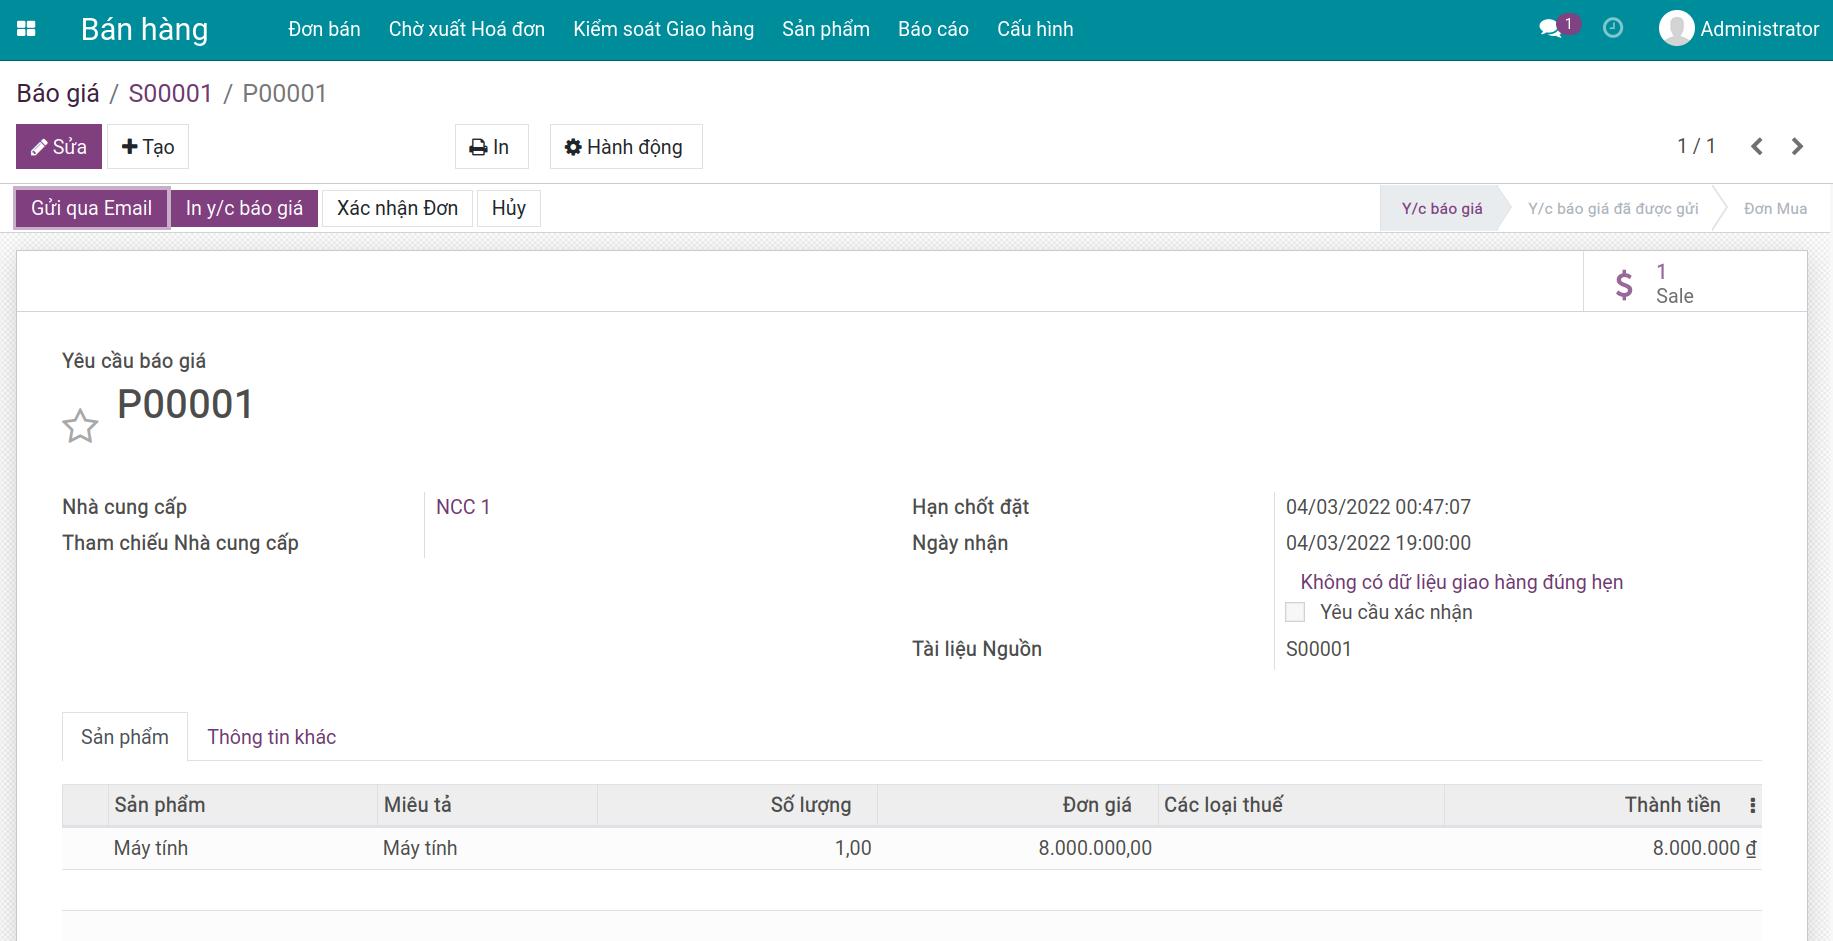
Task: Open the activities clock icon
Action: [x=1612, y=28]
